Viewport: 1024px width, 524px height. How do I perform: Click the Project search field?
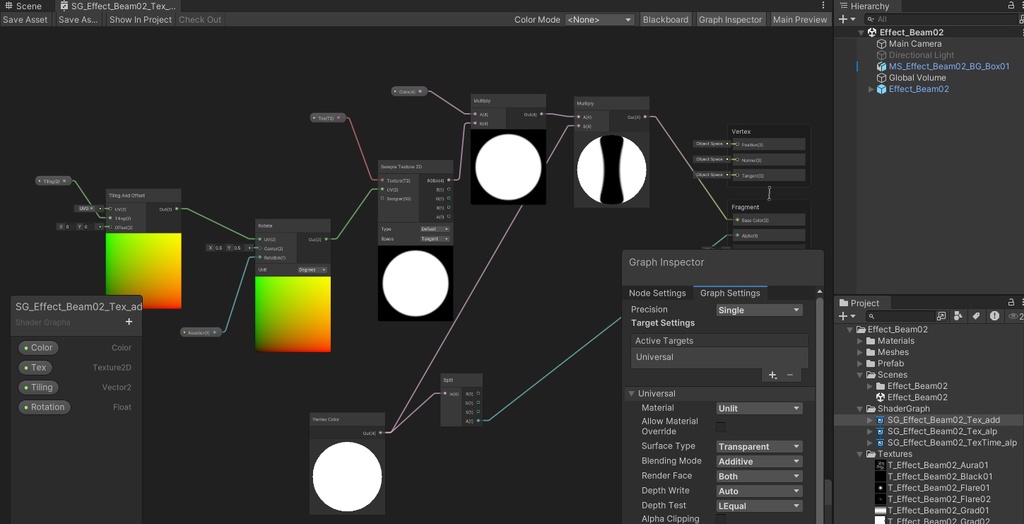pos(899,316)
